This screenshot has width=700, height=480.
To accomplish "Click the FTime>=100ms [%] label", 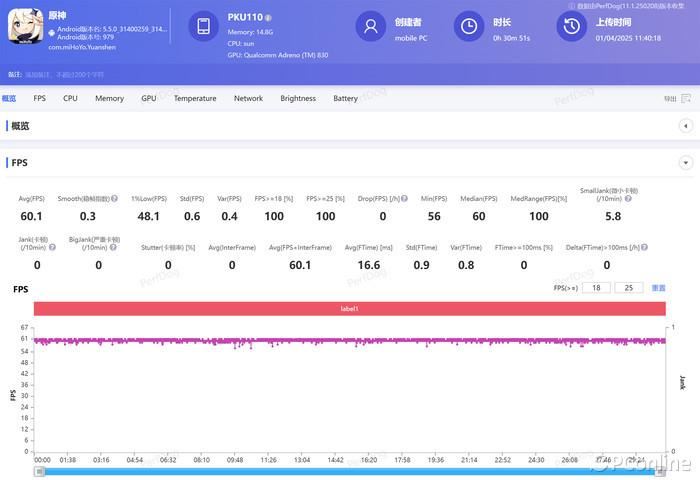I will [x=524, y=247].
